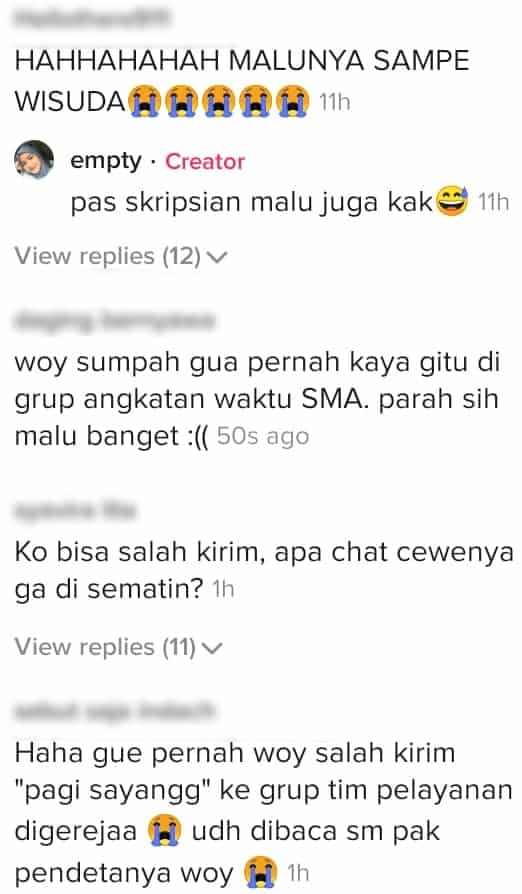522x894 pixels.
Task: Click the '50s ago' timestamp
Action: (263, 437)
